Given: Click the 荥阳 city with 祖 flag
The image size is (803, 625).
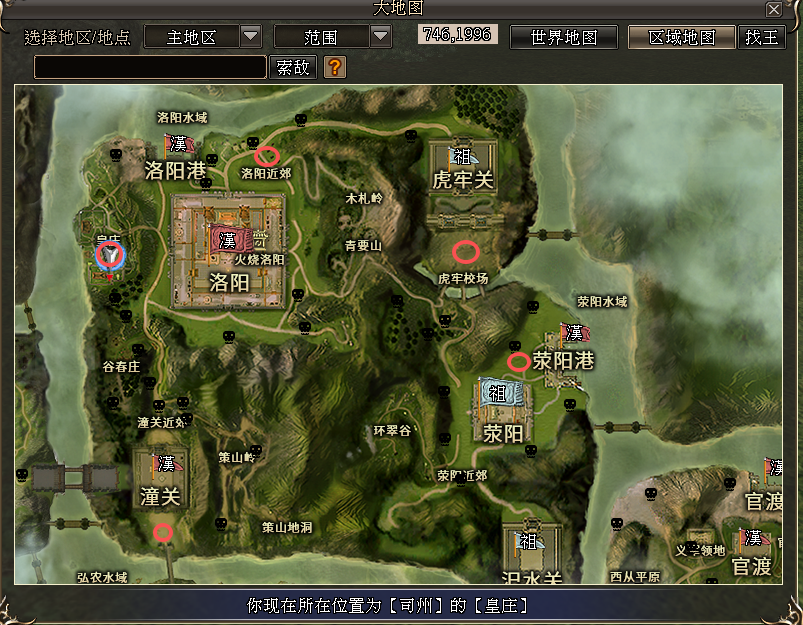Looking at the screenshot, I should tap(504, 408).
